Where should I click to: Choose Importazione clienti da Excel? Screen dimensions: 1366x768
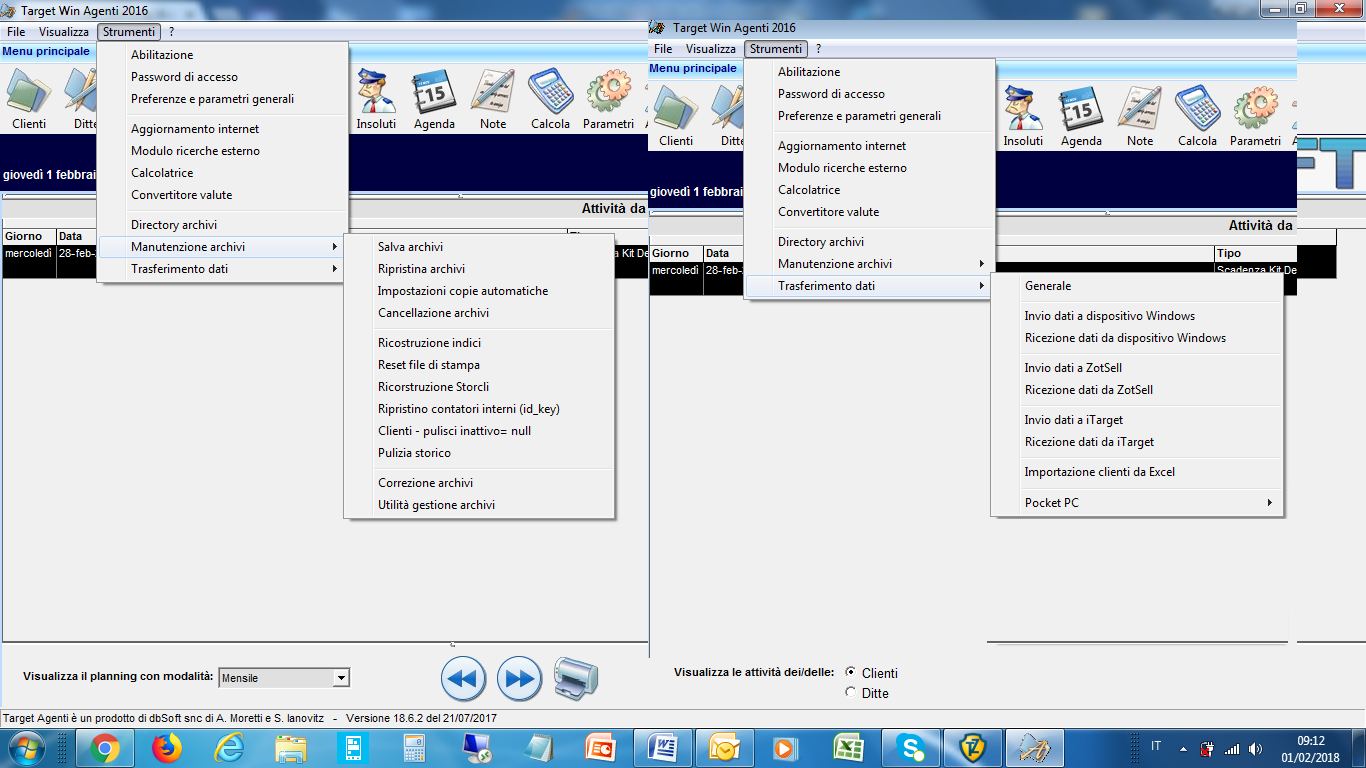tap(1137, 472)
